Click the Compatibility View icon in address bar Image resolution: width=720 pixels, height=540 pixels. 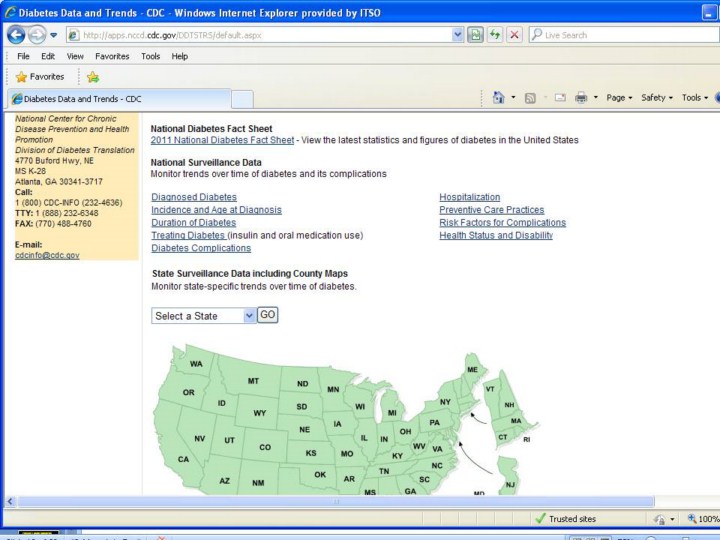pos(476,34)
